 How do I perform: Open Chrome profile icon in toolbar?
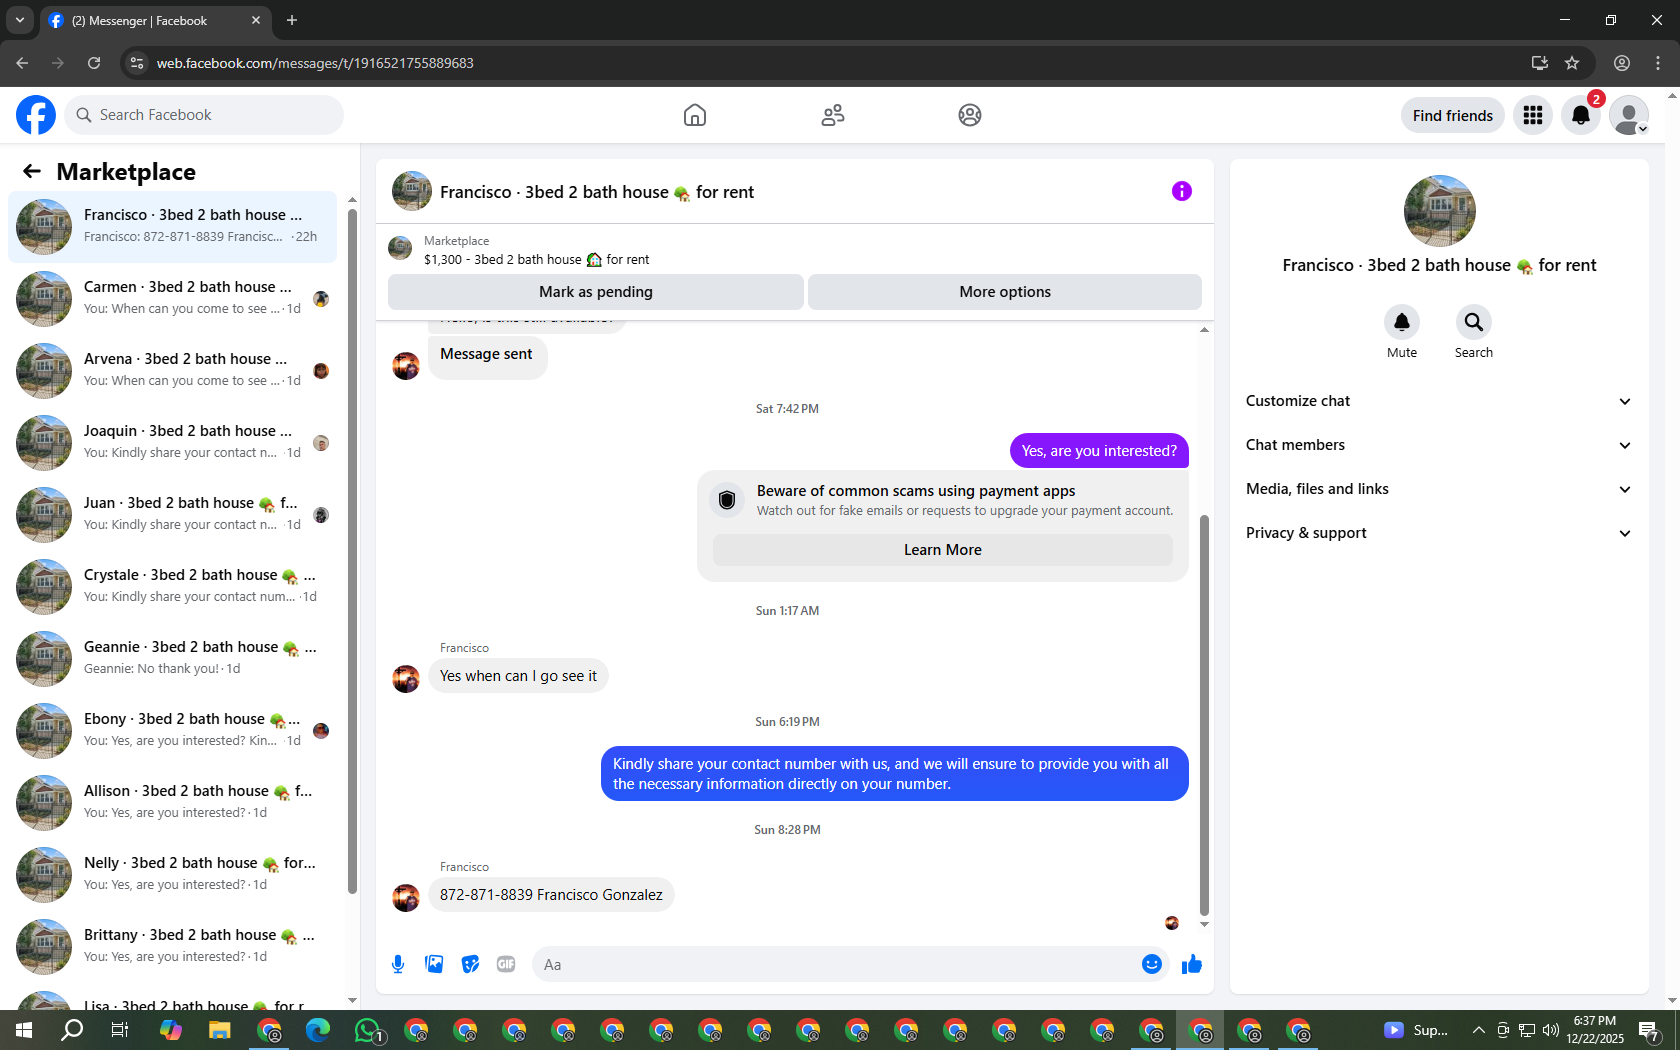(1622, 63)
